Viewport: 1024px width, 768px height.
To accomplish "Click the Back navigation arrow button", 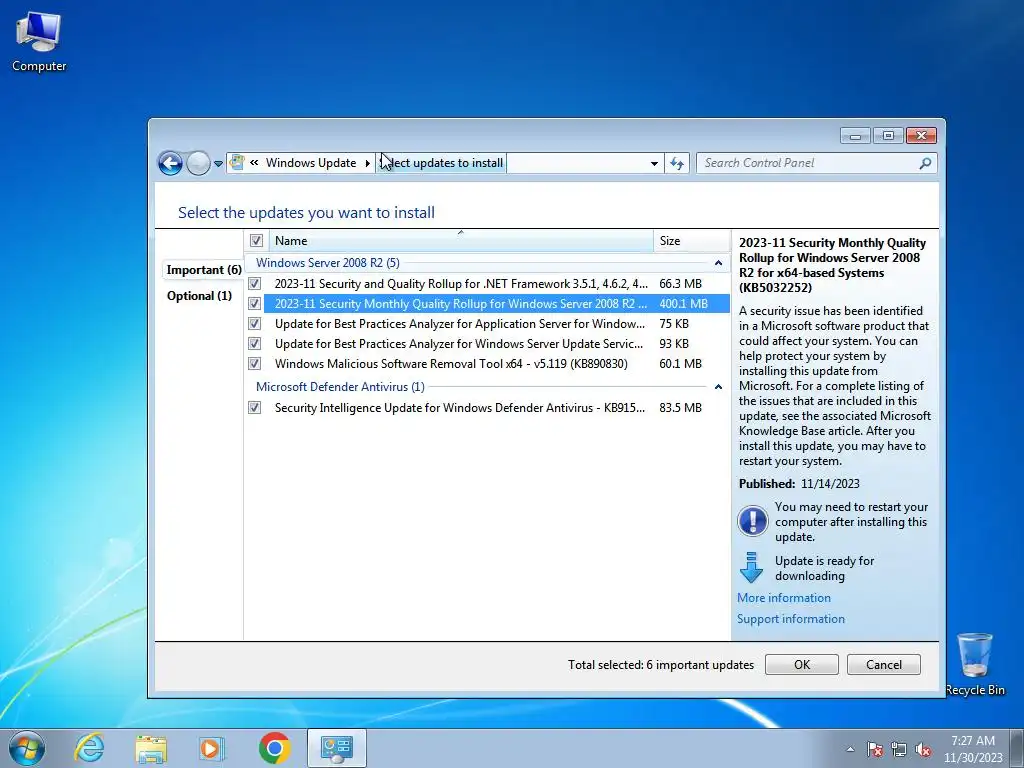I will coord(170,163).
